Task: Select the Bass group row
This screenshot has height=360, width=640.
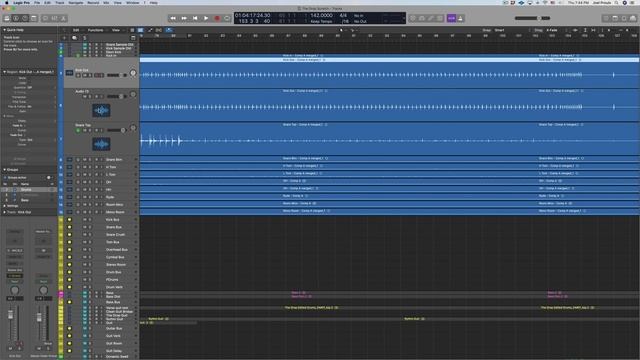Action: coord(29,200)
